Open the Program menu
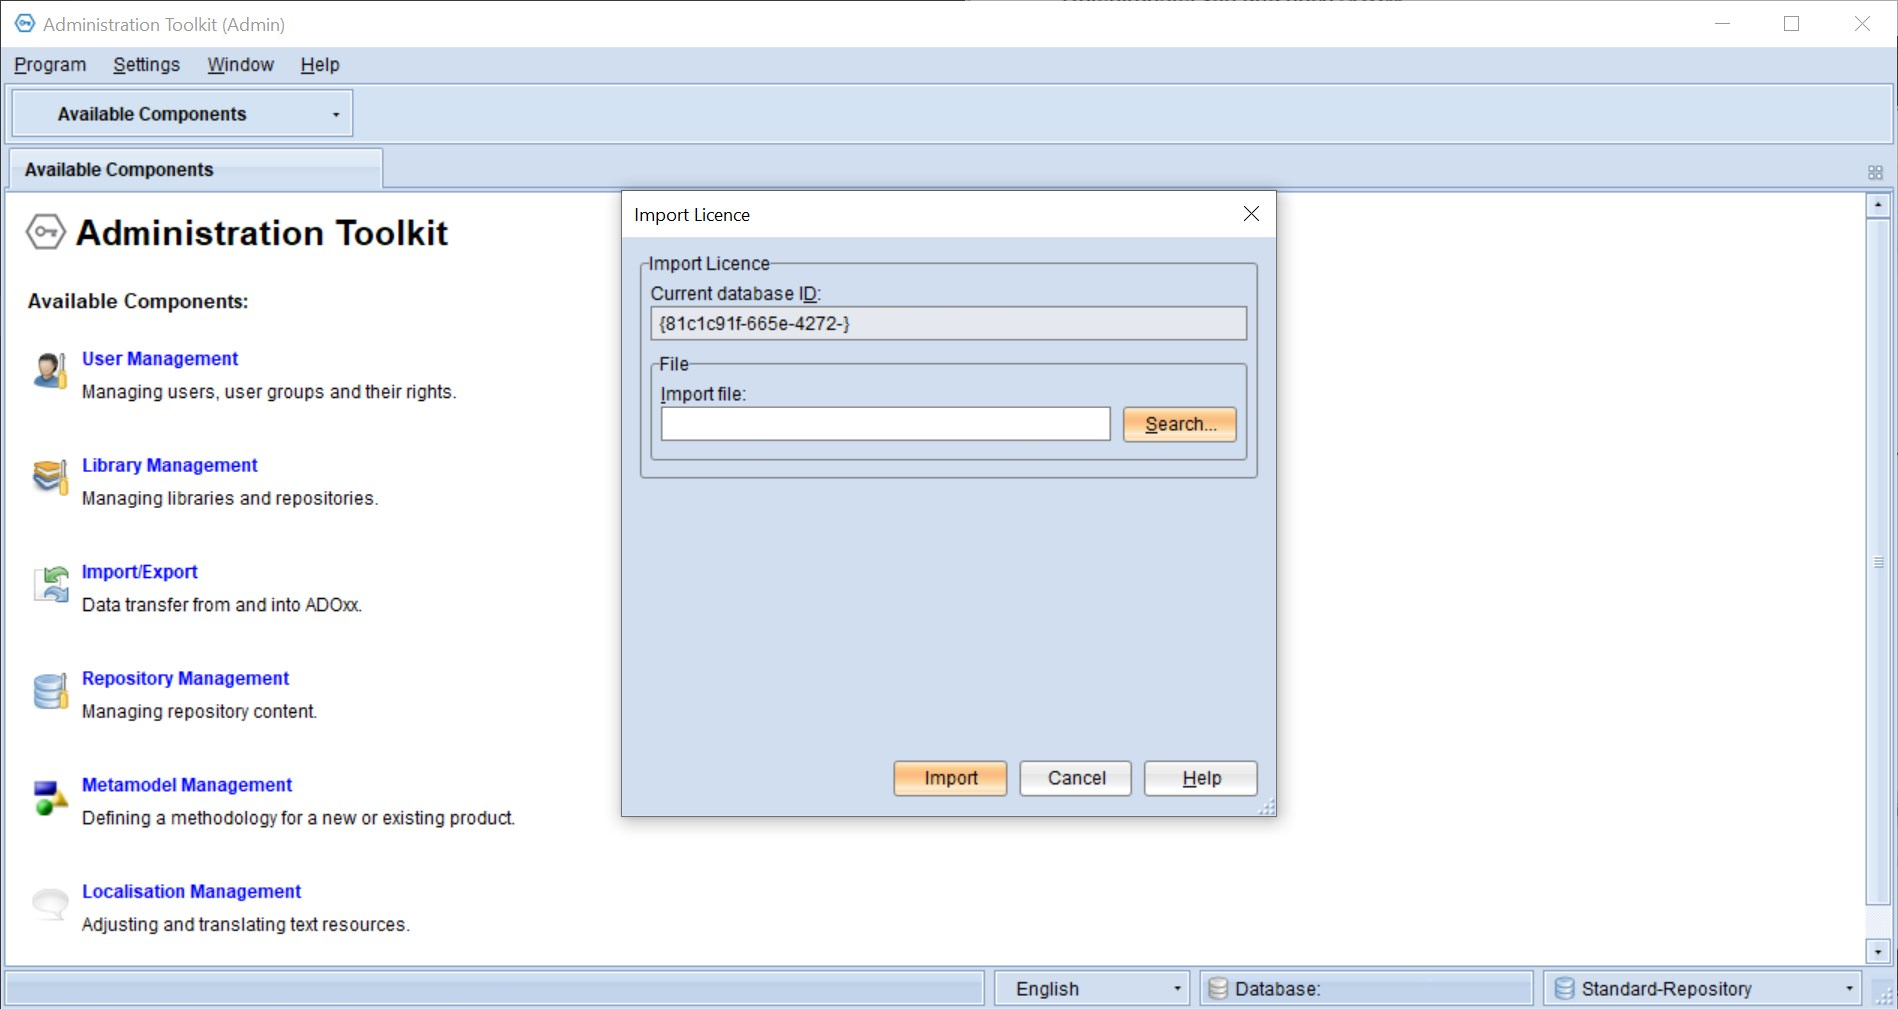The width and height of the screenshot is (1898, 1009). click(50, 65)
